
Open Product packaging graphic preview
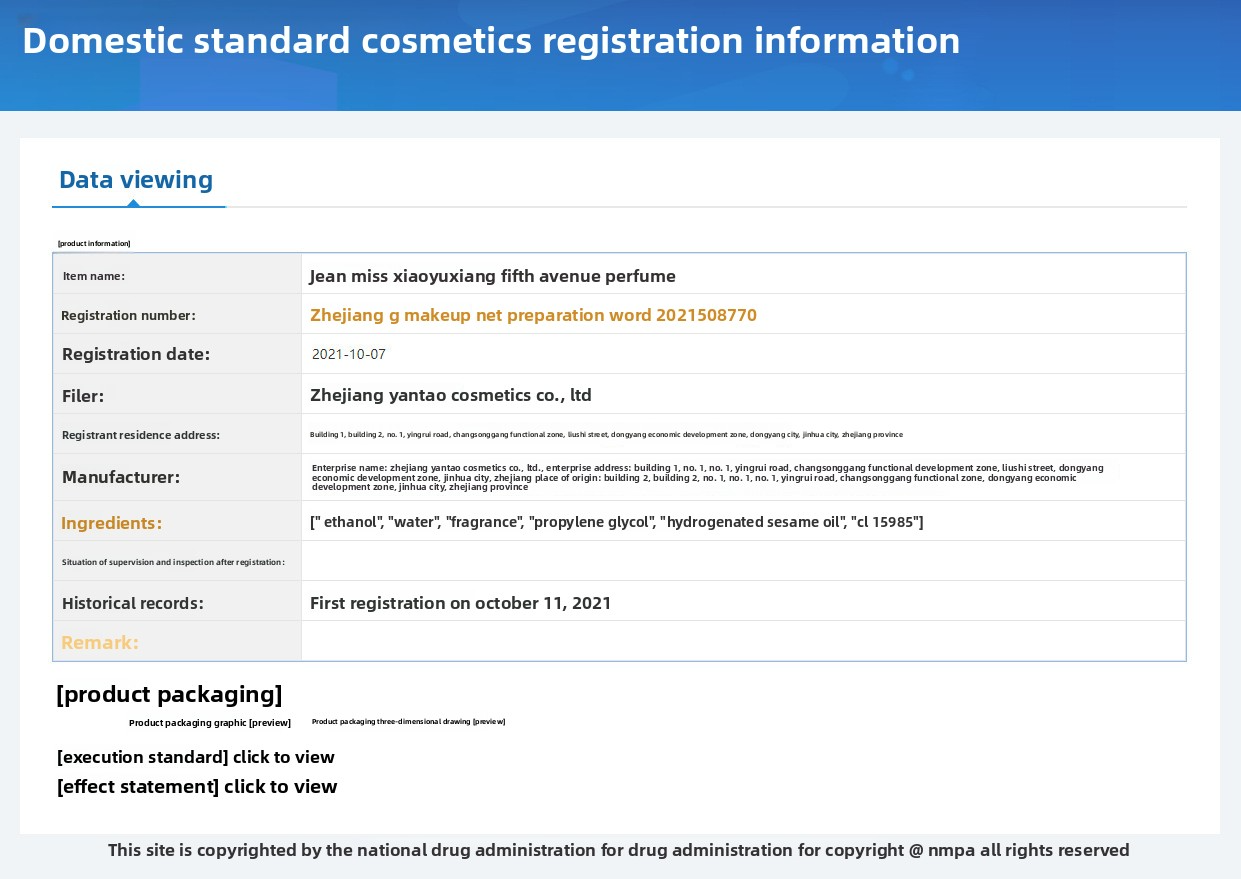pos(210,722)
